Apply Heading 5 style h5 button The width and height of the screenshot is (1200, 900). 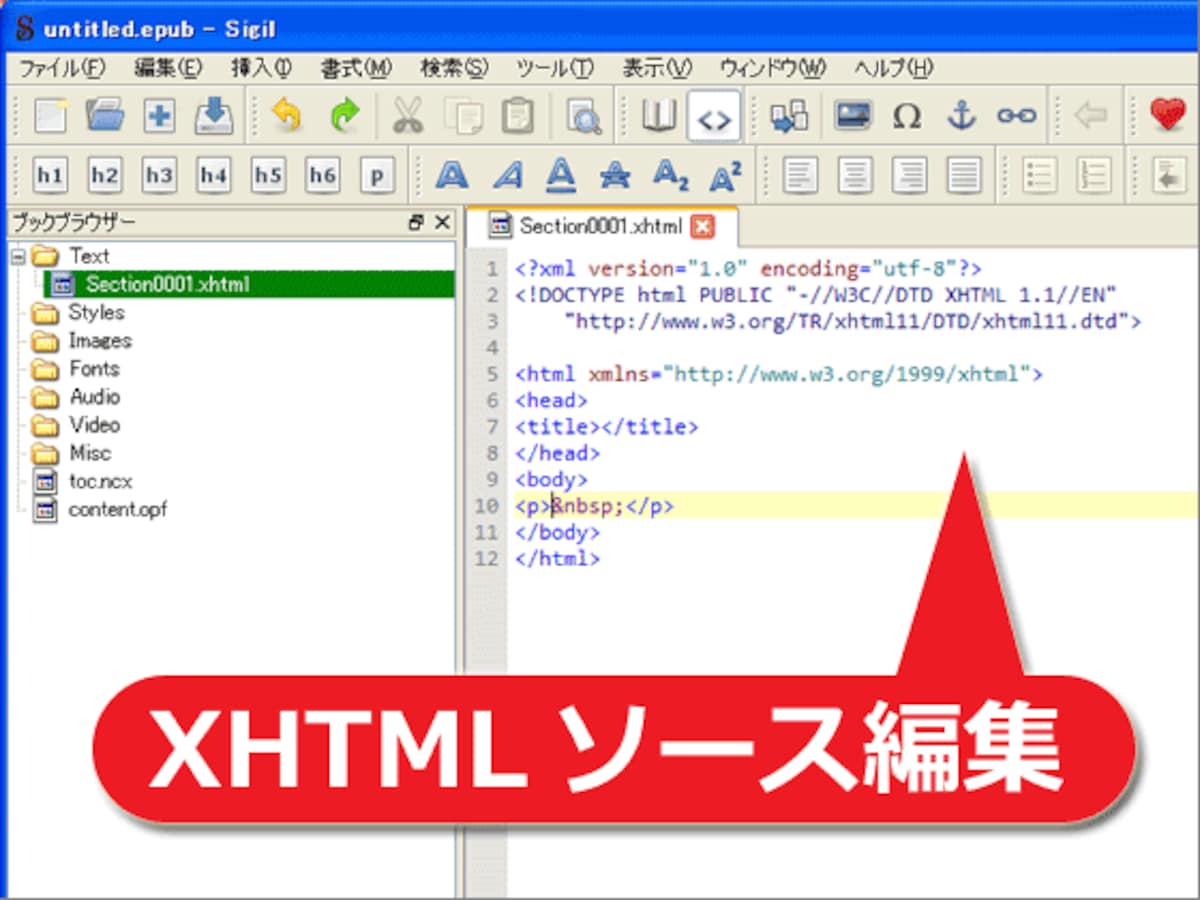pos(268,176)
